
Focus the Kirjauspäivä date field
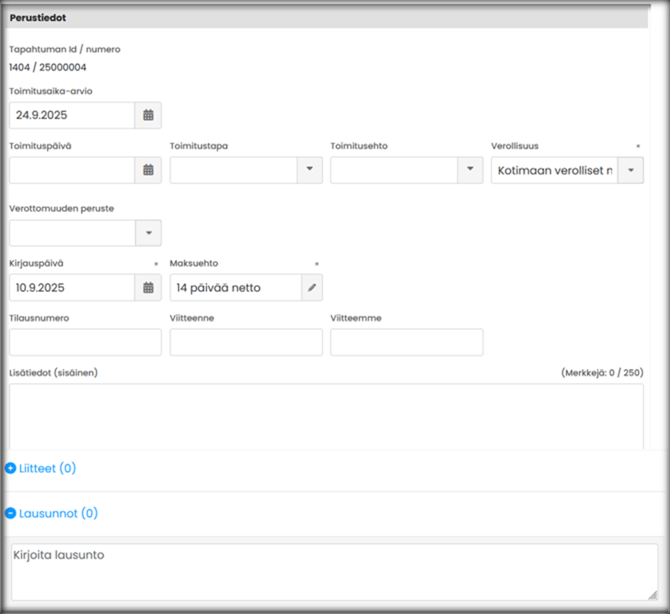tap(71, 288)
